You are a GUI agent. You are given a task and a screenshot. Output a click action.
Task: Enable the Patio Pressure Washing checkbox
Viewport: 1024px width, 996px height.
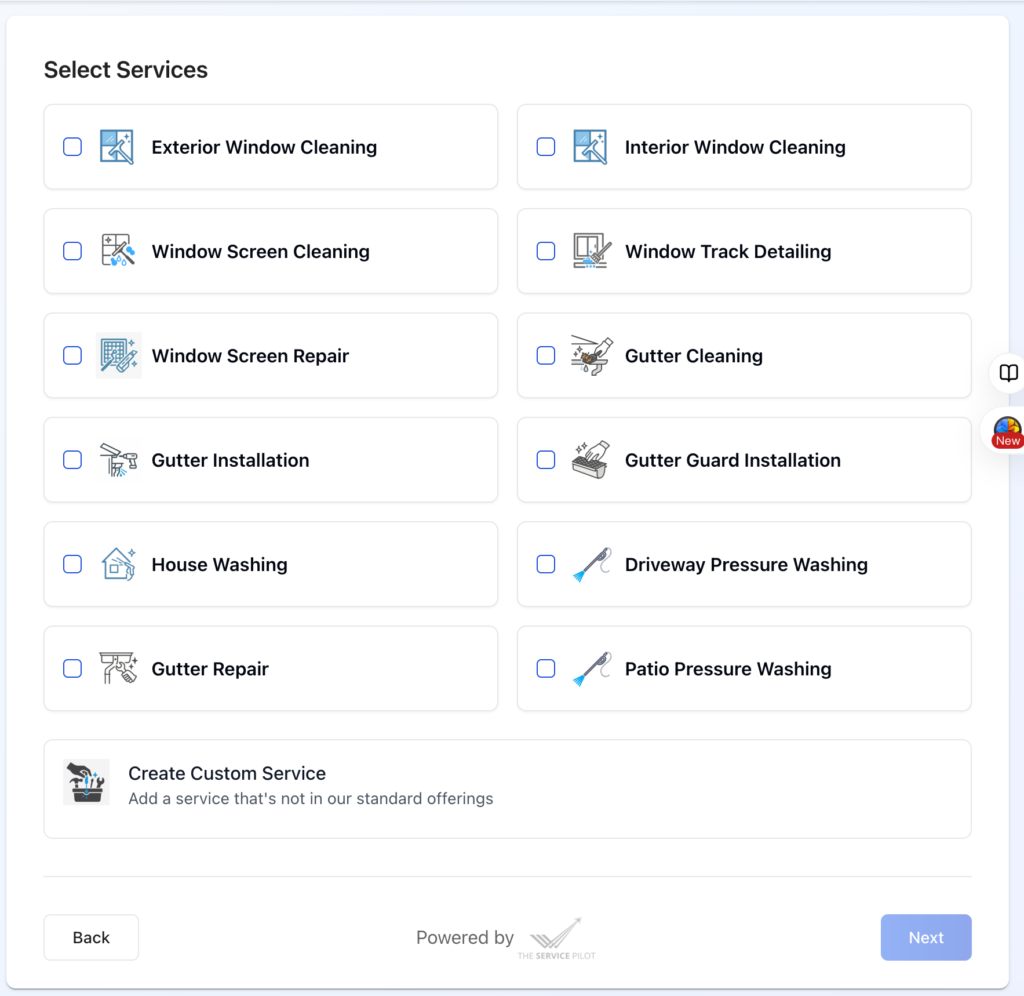pos(546,668)
